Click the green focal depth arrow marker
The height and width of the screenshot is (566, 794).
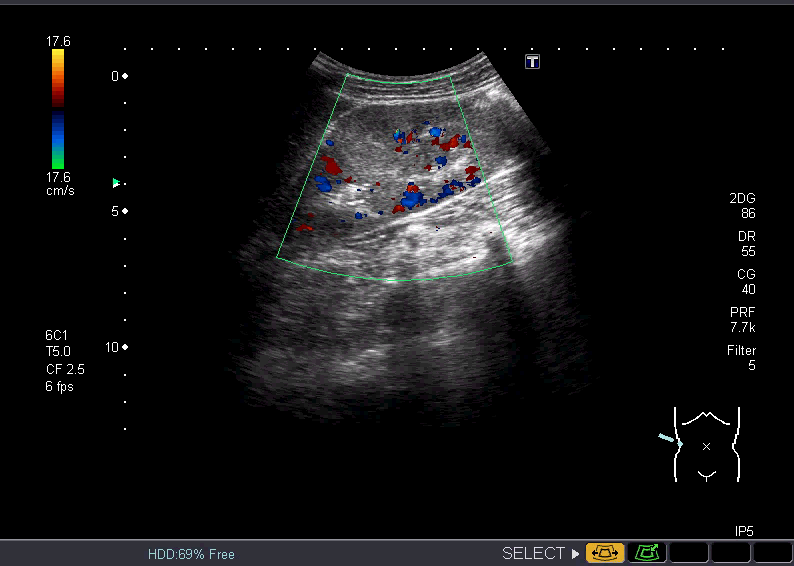tap(116, 183)
